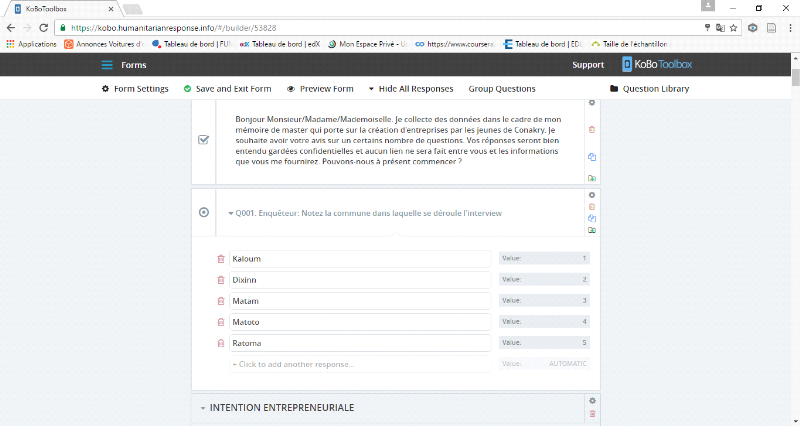Add question Q001 to library
The width and height of the screenshot is (800, 426).
pos(592,230)
